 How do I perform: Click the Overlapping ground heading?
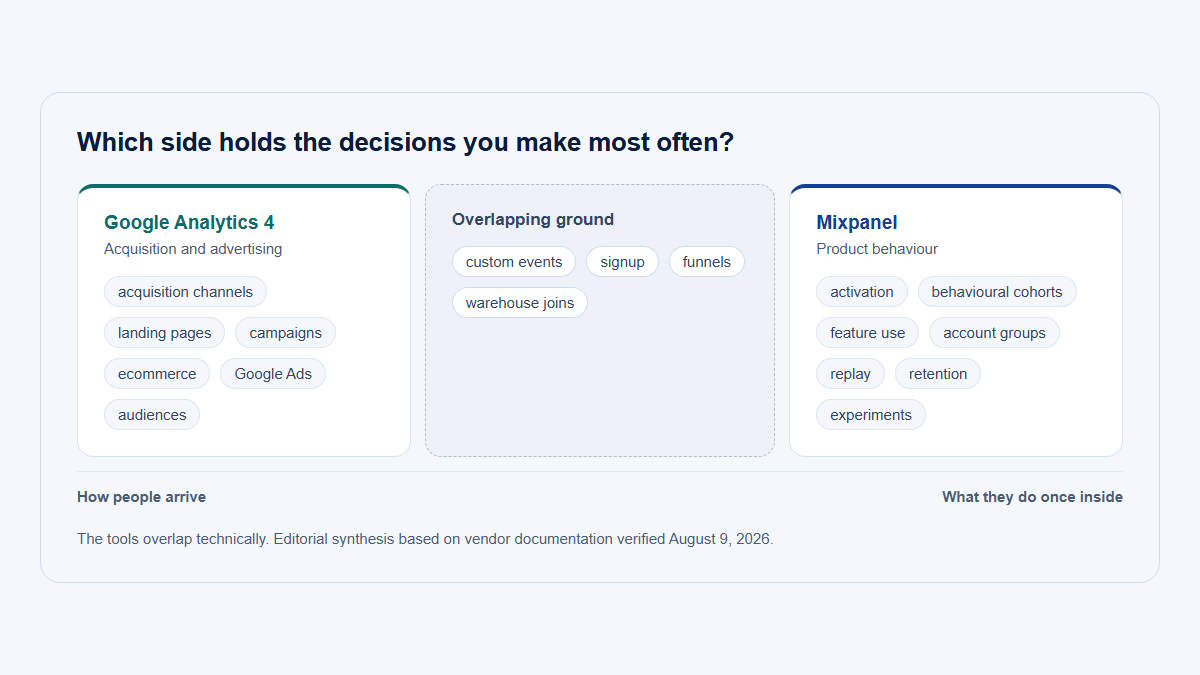533,220
